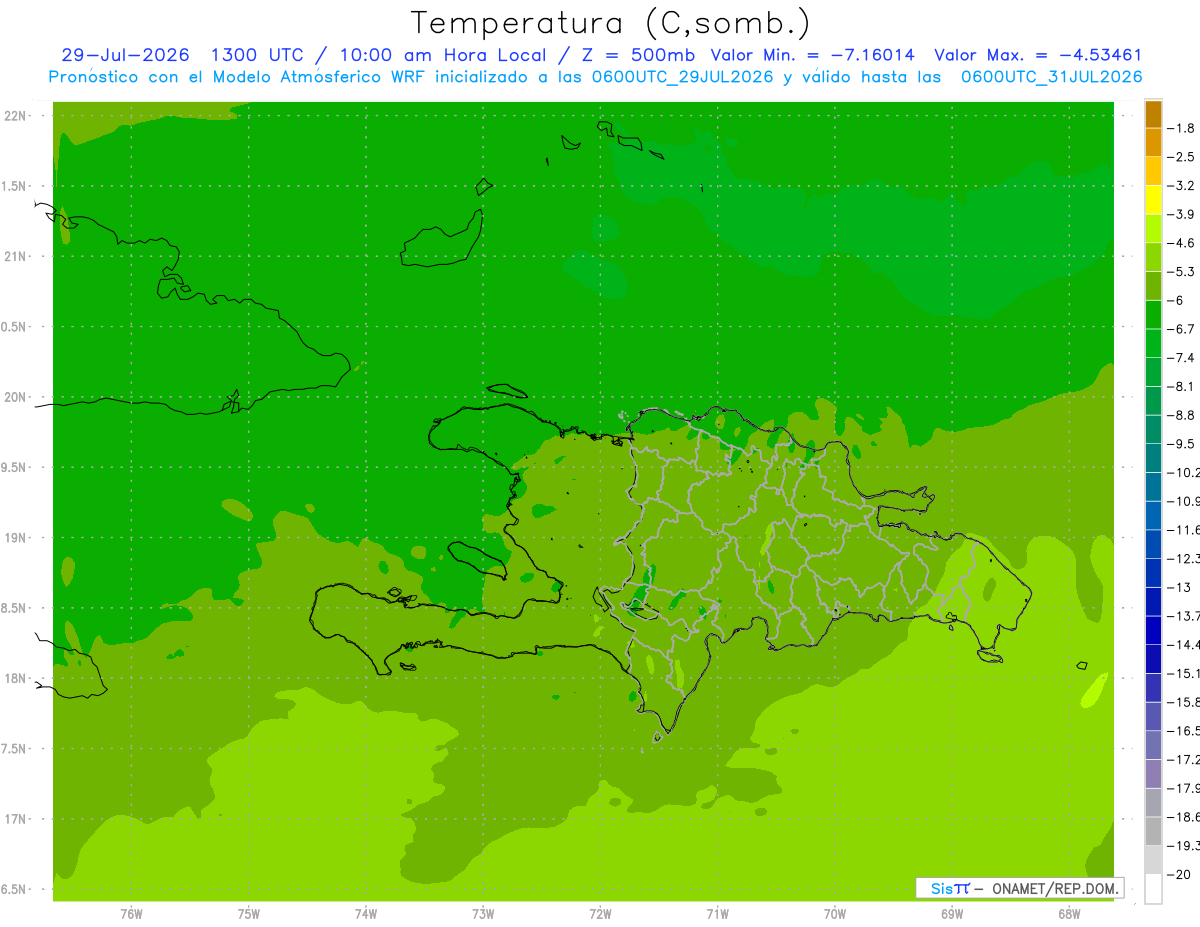Click the "ONAMET/REP.DOM." credit label
This screenshot has height=927, width=1200.
(x=1054, y=888)
